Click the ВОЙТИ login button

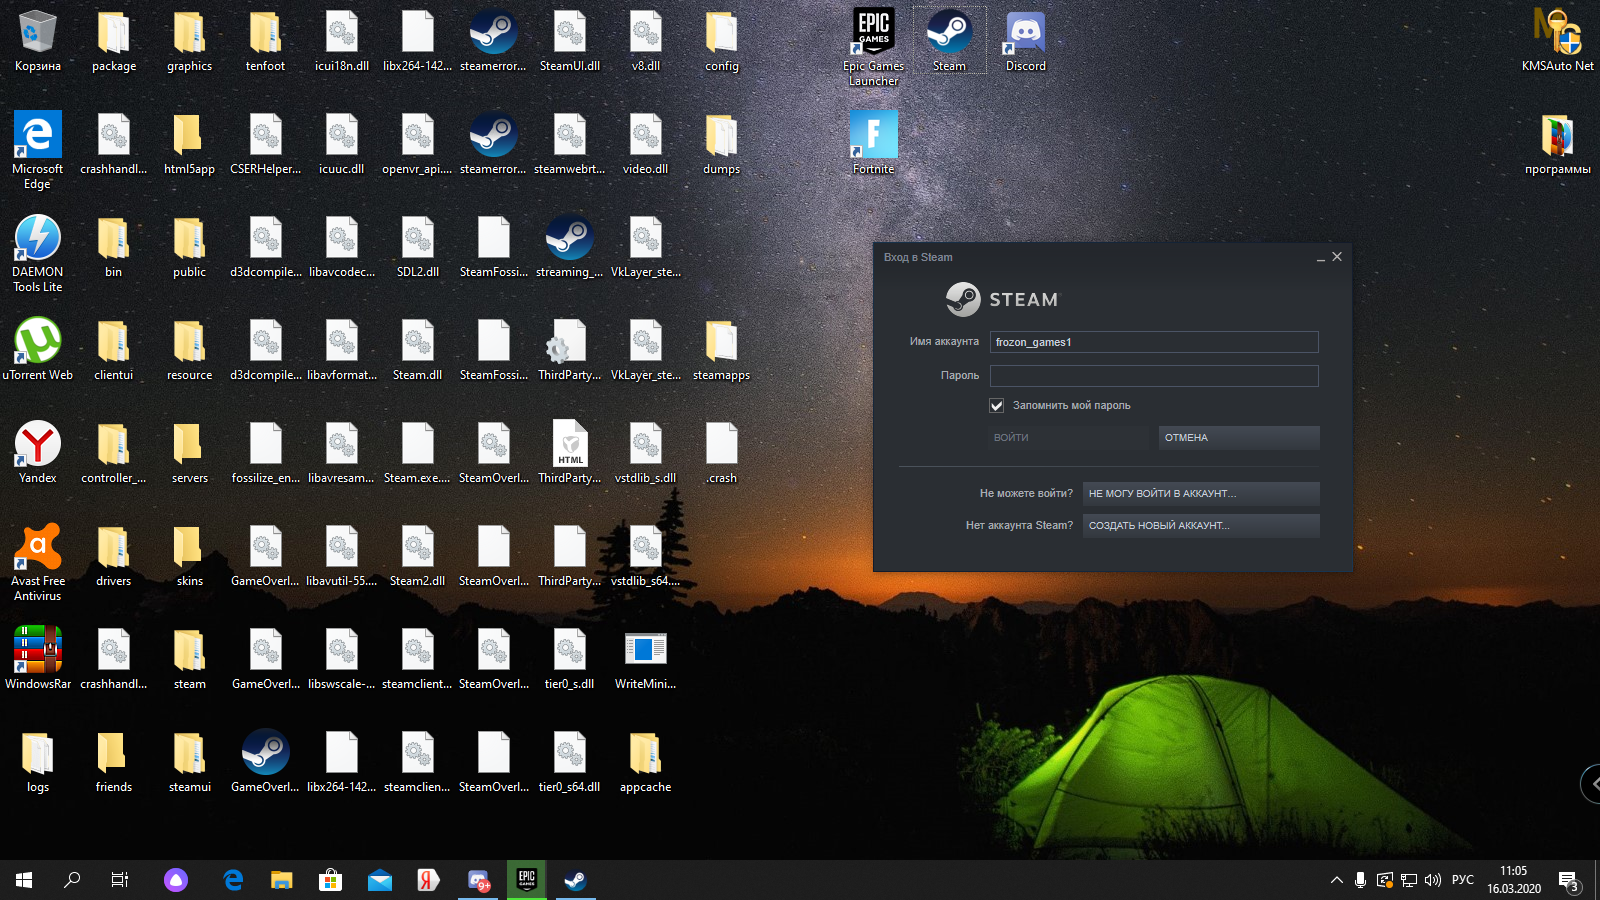click(x=1069, y=438)
